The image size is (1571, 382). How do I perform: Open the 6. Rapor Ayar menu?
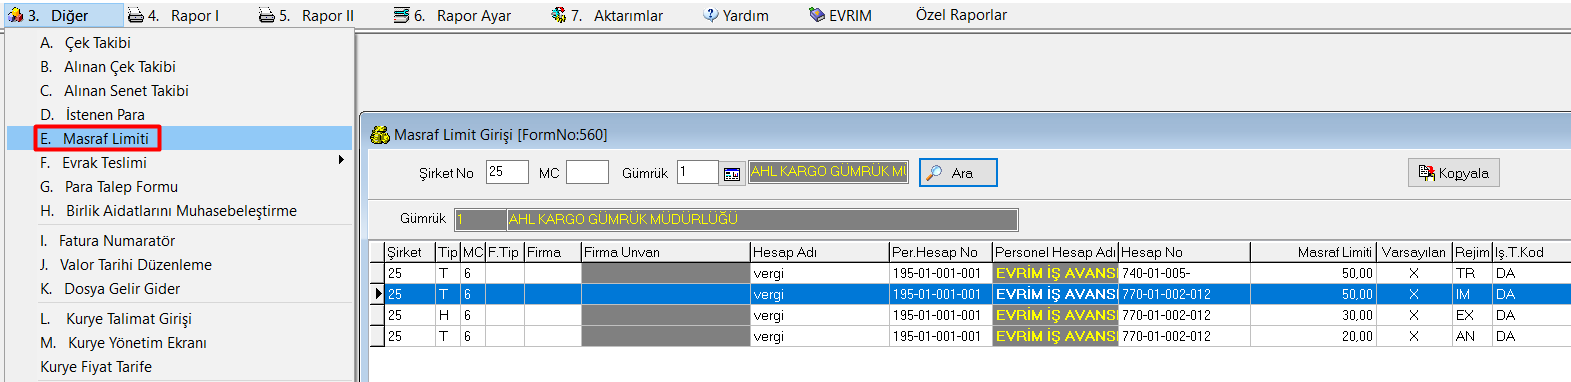tap(452, 15)
